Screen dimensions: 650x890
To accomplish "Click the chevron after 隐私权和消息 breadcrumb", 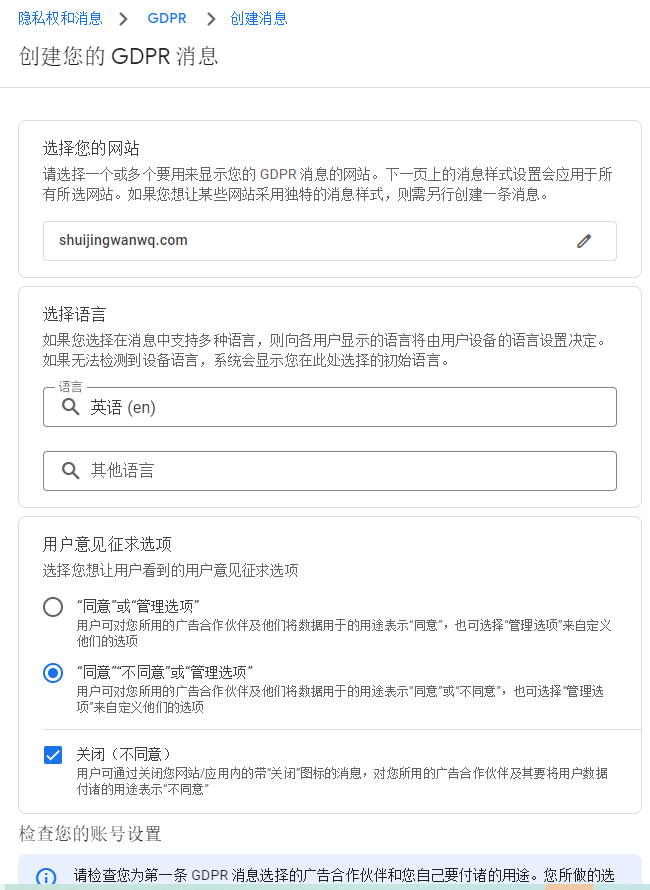I will point(124,18).
